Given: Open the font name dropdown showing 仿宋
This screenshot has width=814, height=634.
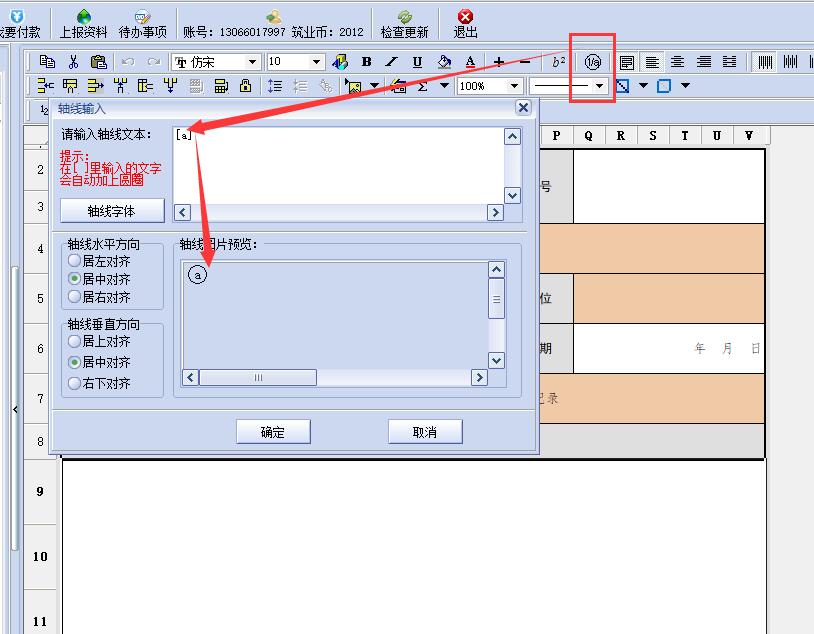Looking at the screenshot, I should pos(252,62).
